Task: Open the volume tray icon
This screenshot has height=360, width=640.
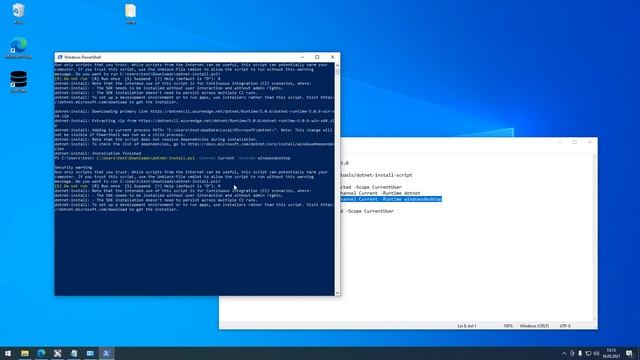Action: pos(596,353)
